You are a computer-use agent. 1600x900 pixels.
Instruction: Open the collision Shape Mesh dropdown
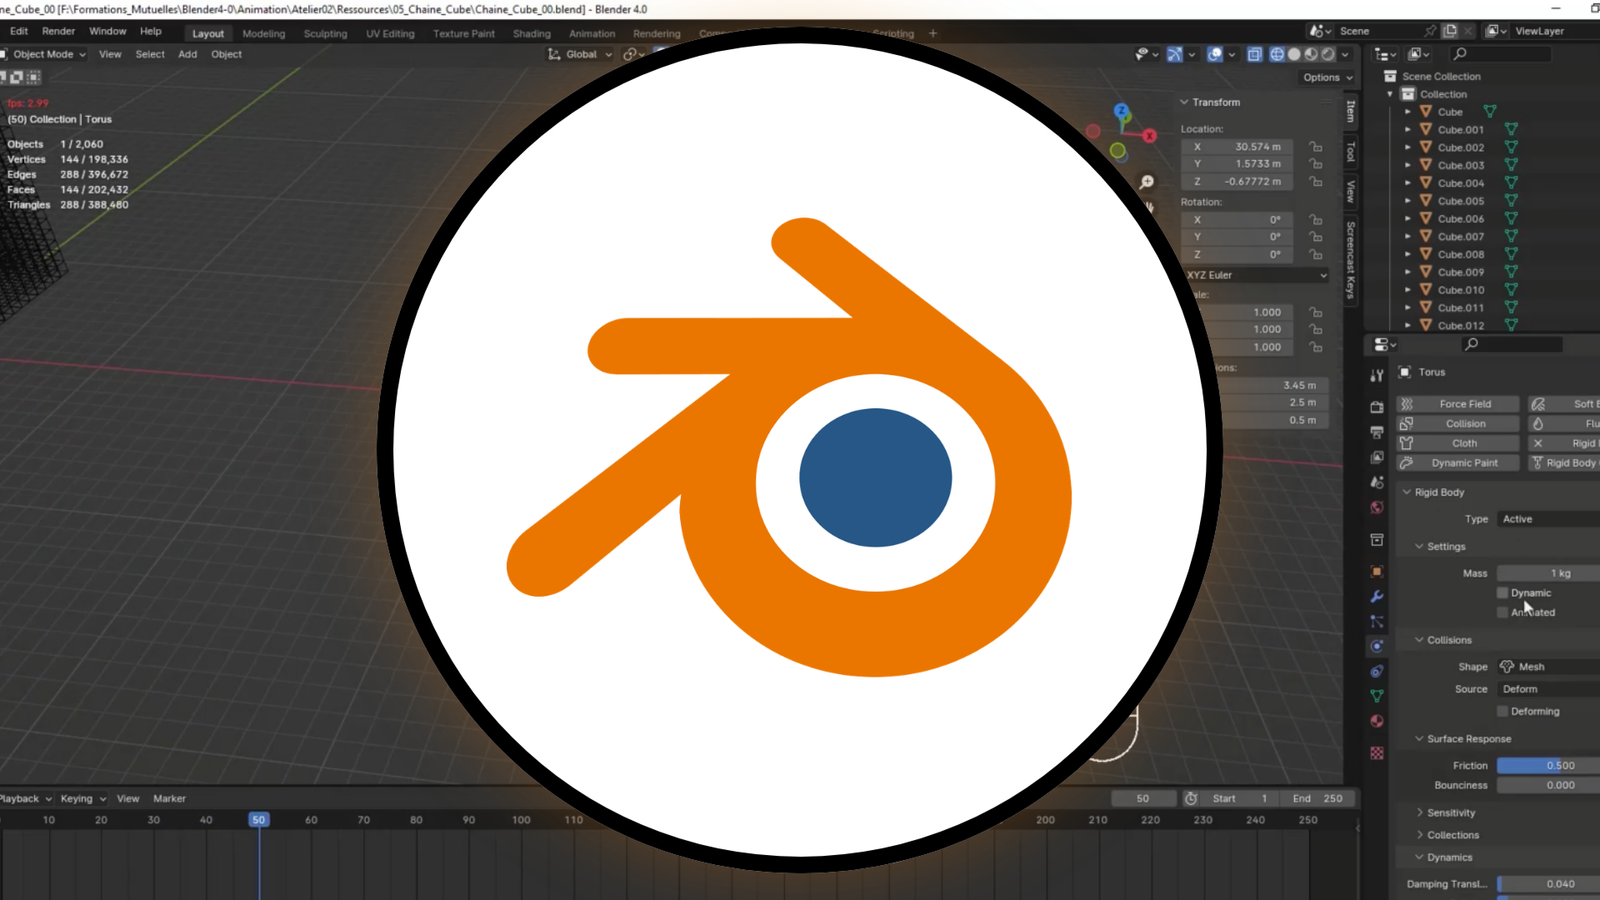(1548, 667)
